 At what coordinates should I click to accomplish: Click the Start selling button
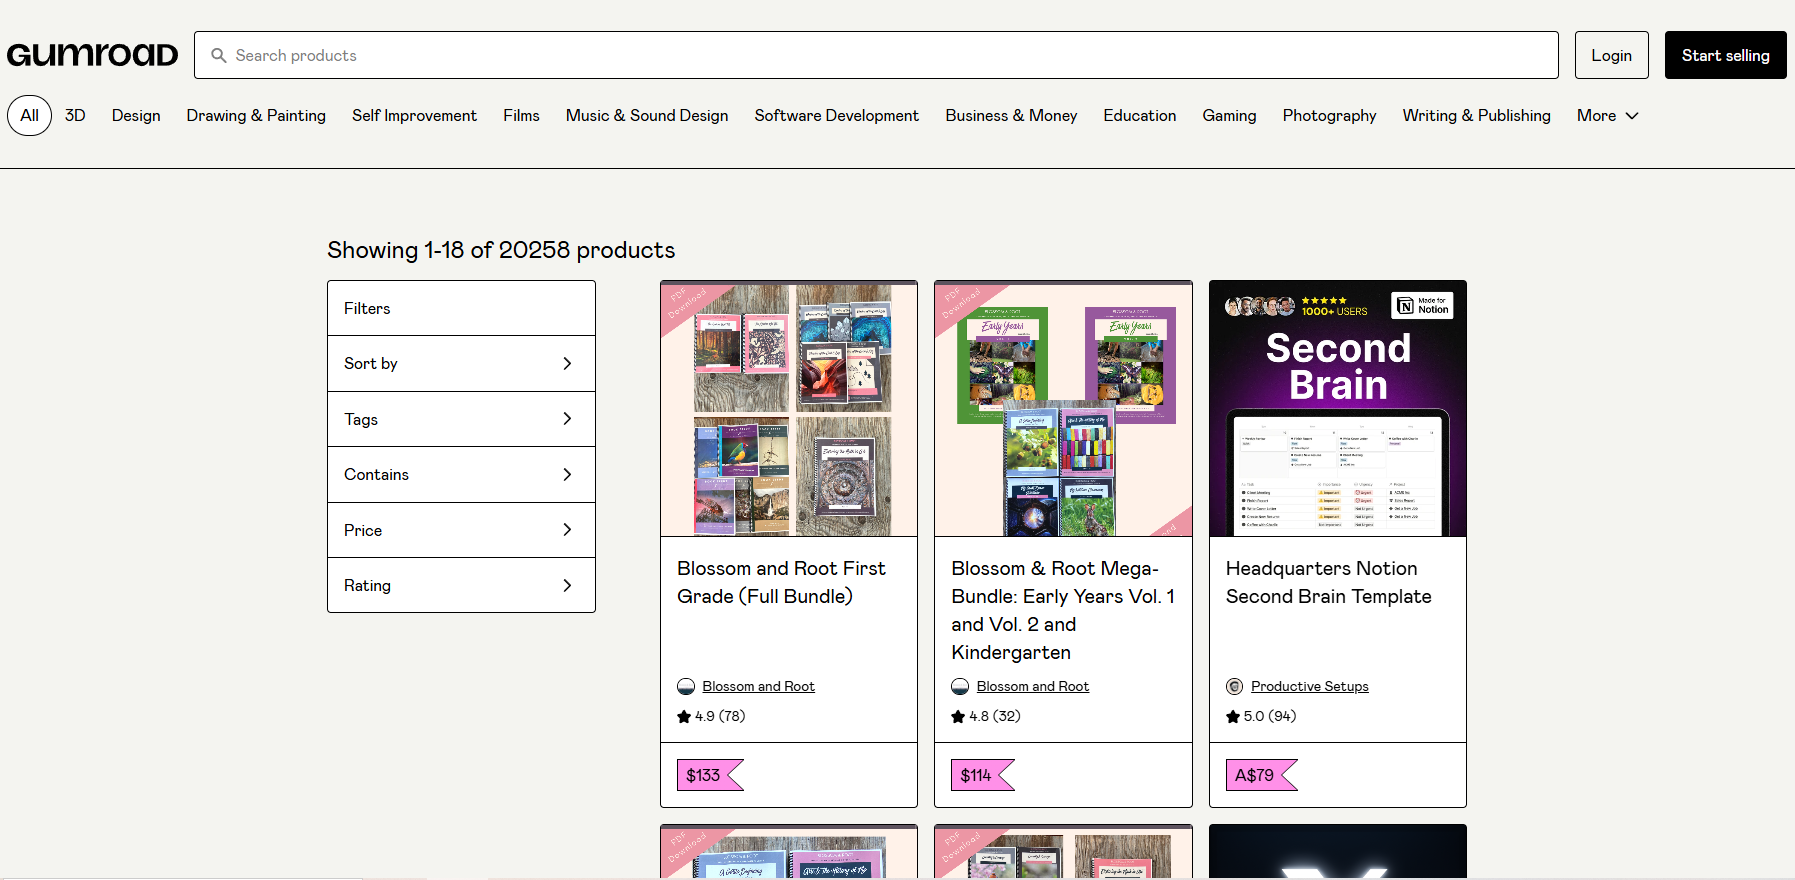[1725, 55]
